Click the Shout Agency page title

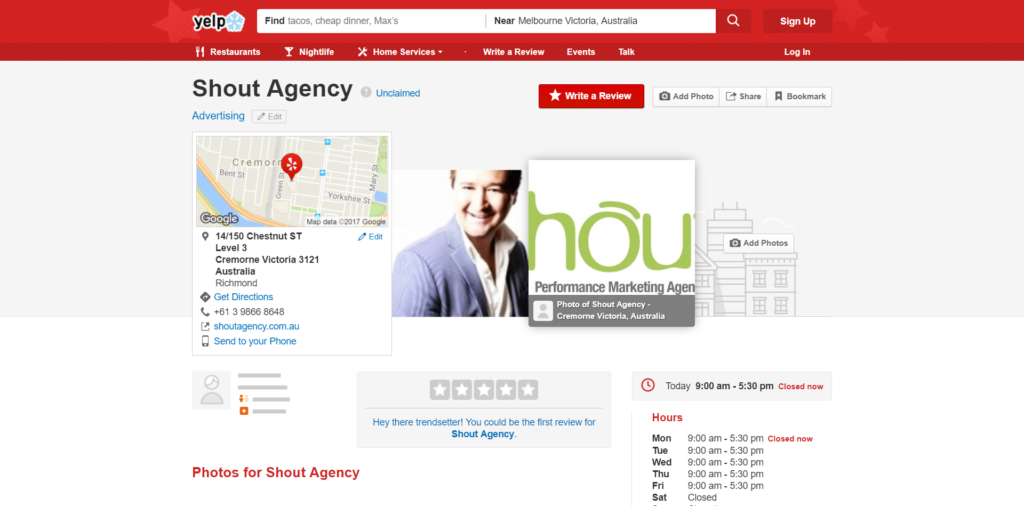272,89
